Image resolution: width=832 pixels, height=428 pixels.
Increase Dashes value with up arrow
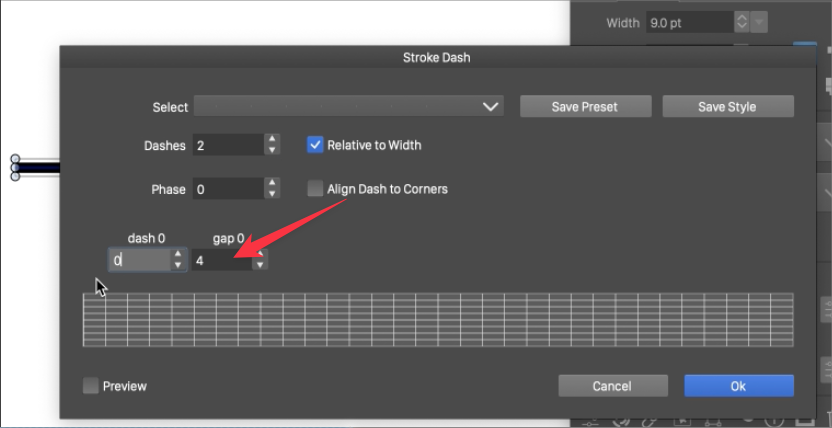(x=272, y=140)
